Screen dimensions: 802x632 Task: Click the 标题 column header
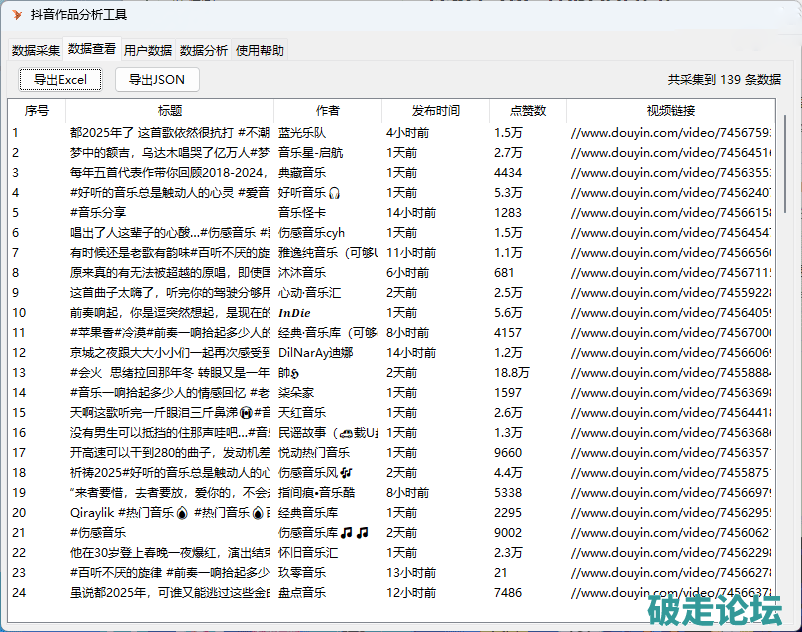point(170,111)
